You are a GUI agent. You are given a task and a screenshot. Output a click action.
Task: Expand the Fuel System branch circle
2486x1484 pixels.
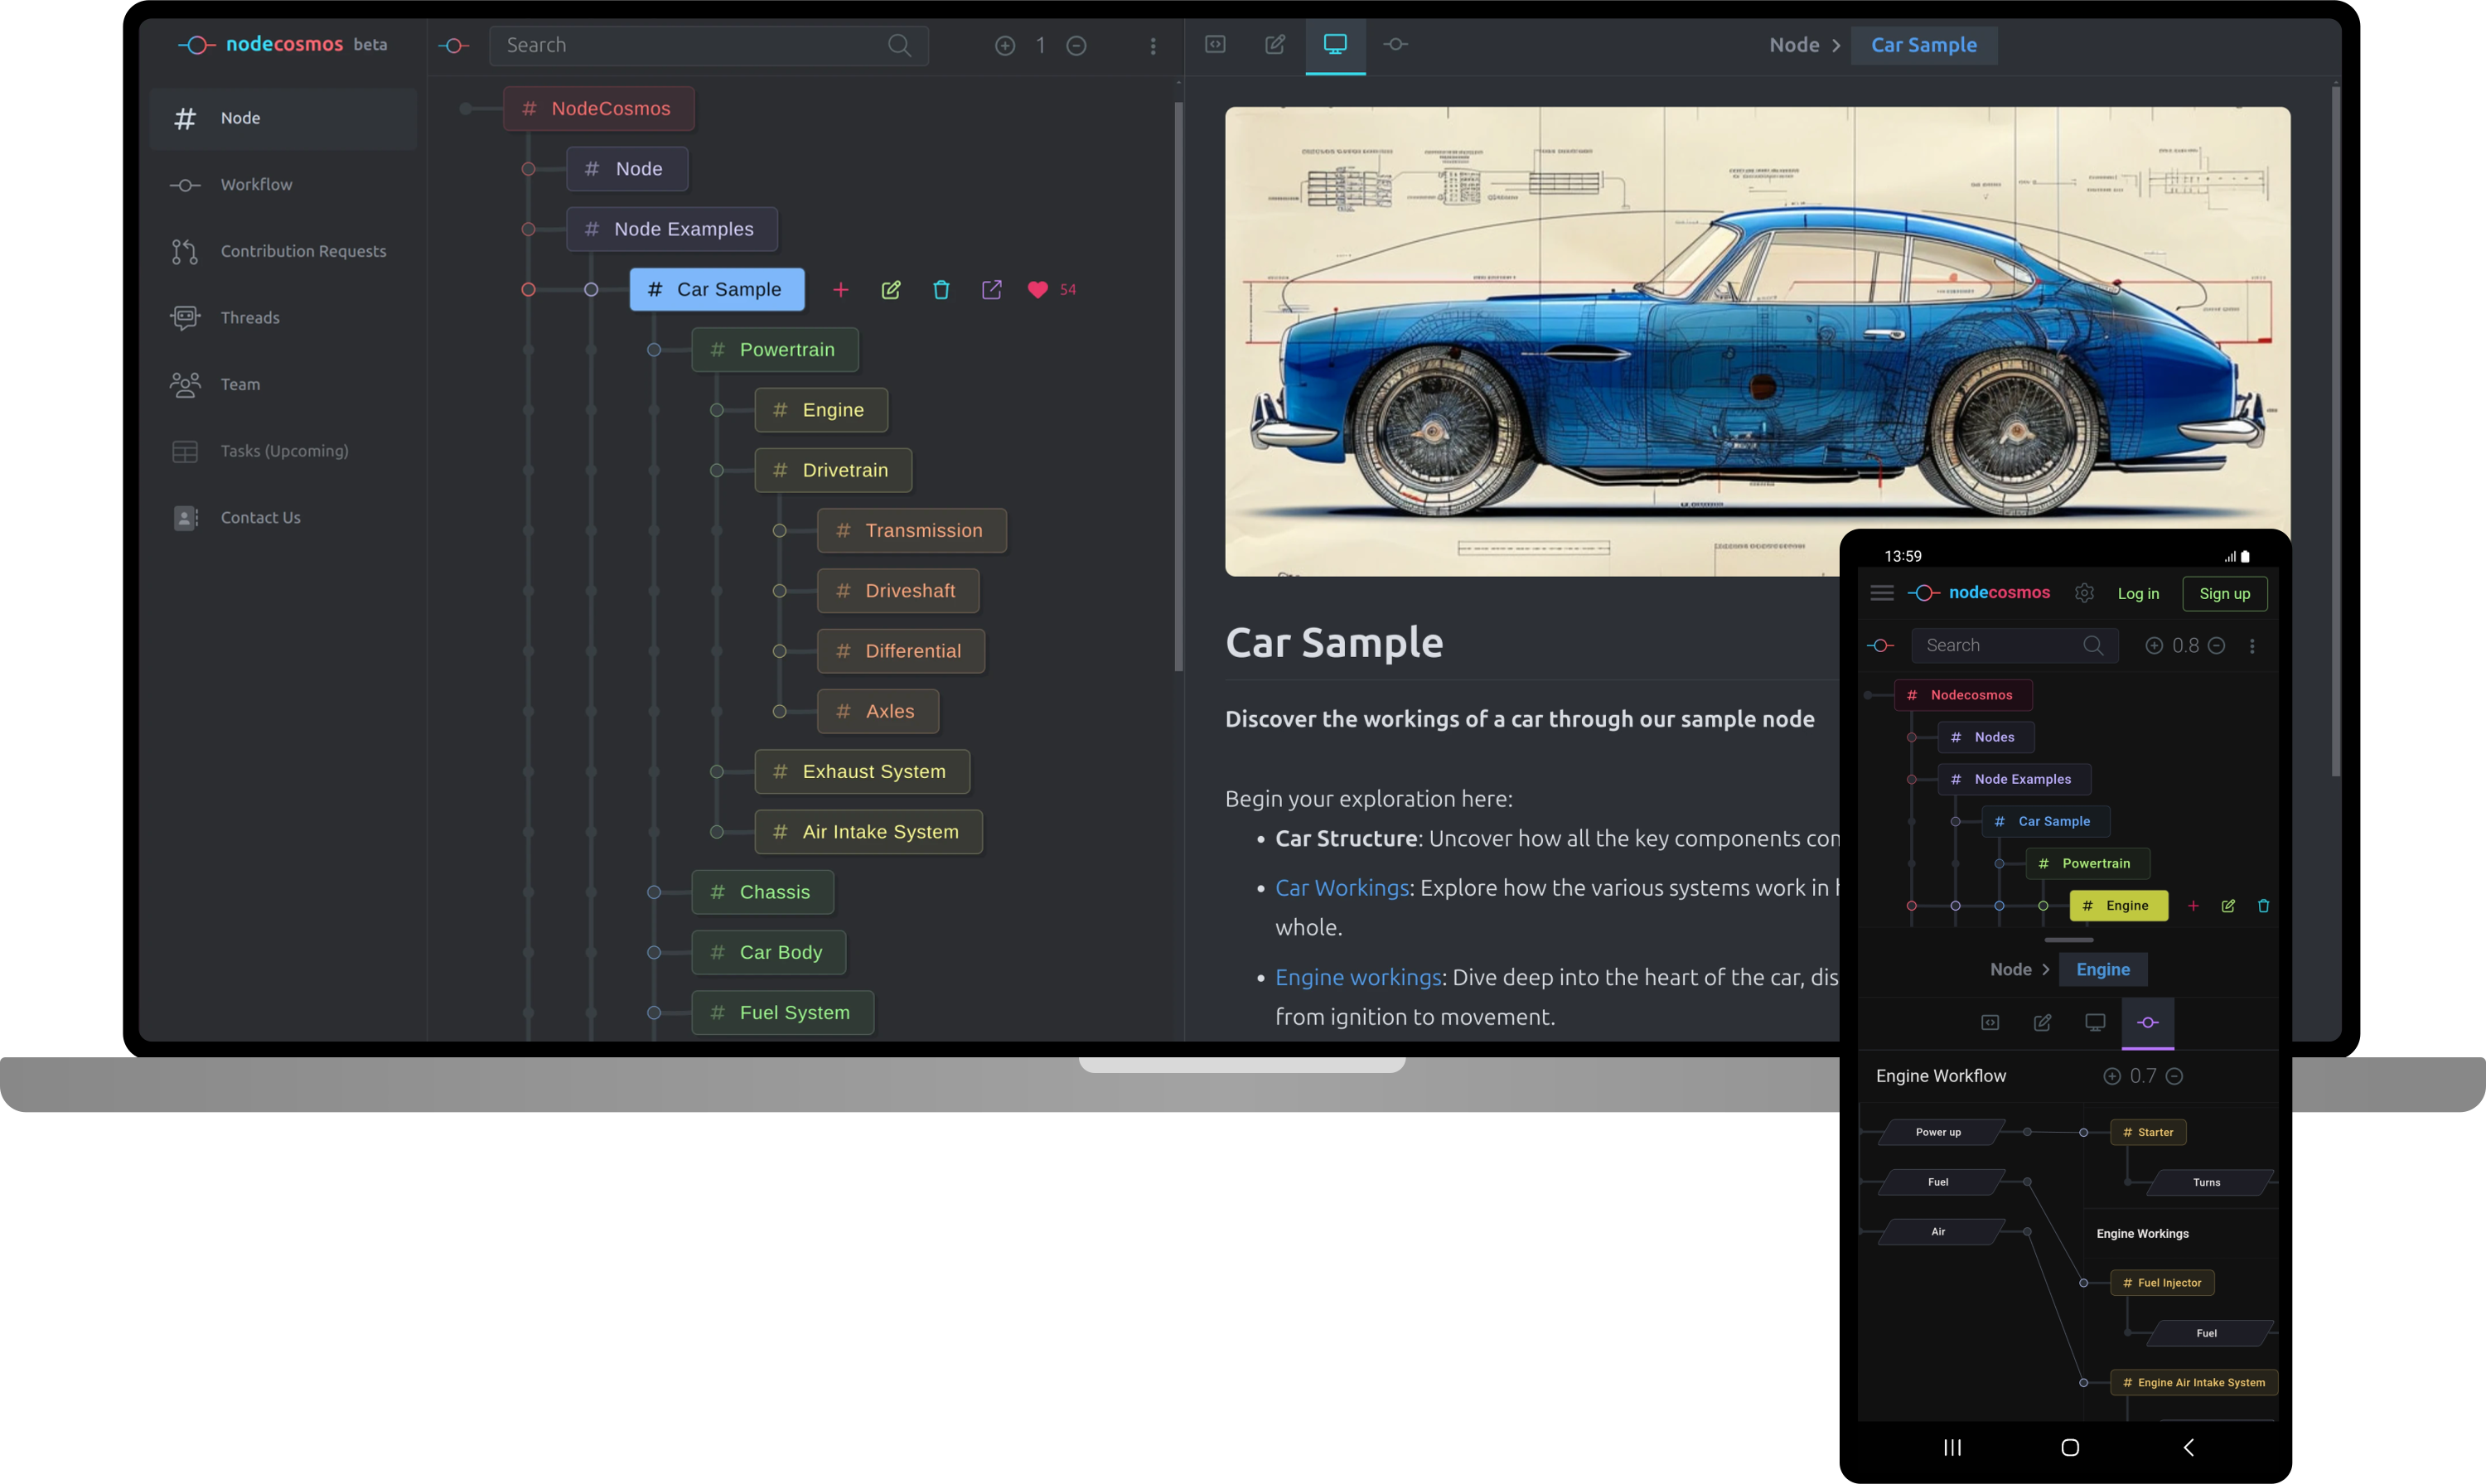click(x=654, y=1013)
